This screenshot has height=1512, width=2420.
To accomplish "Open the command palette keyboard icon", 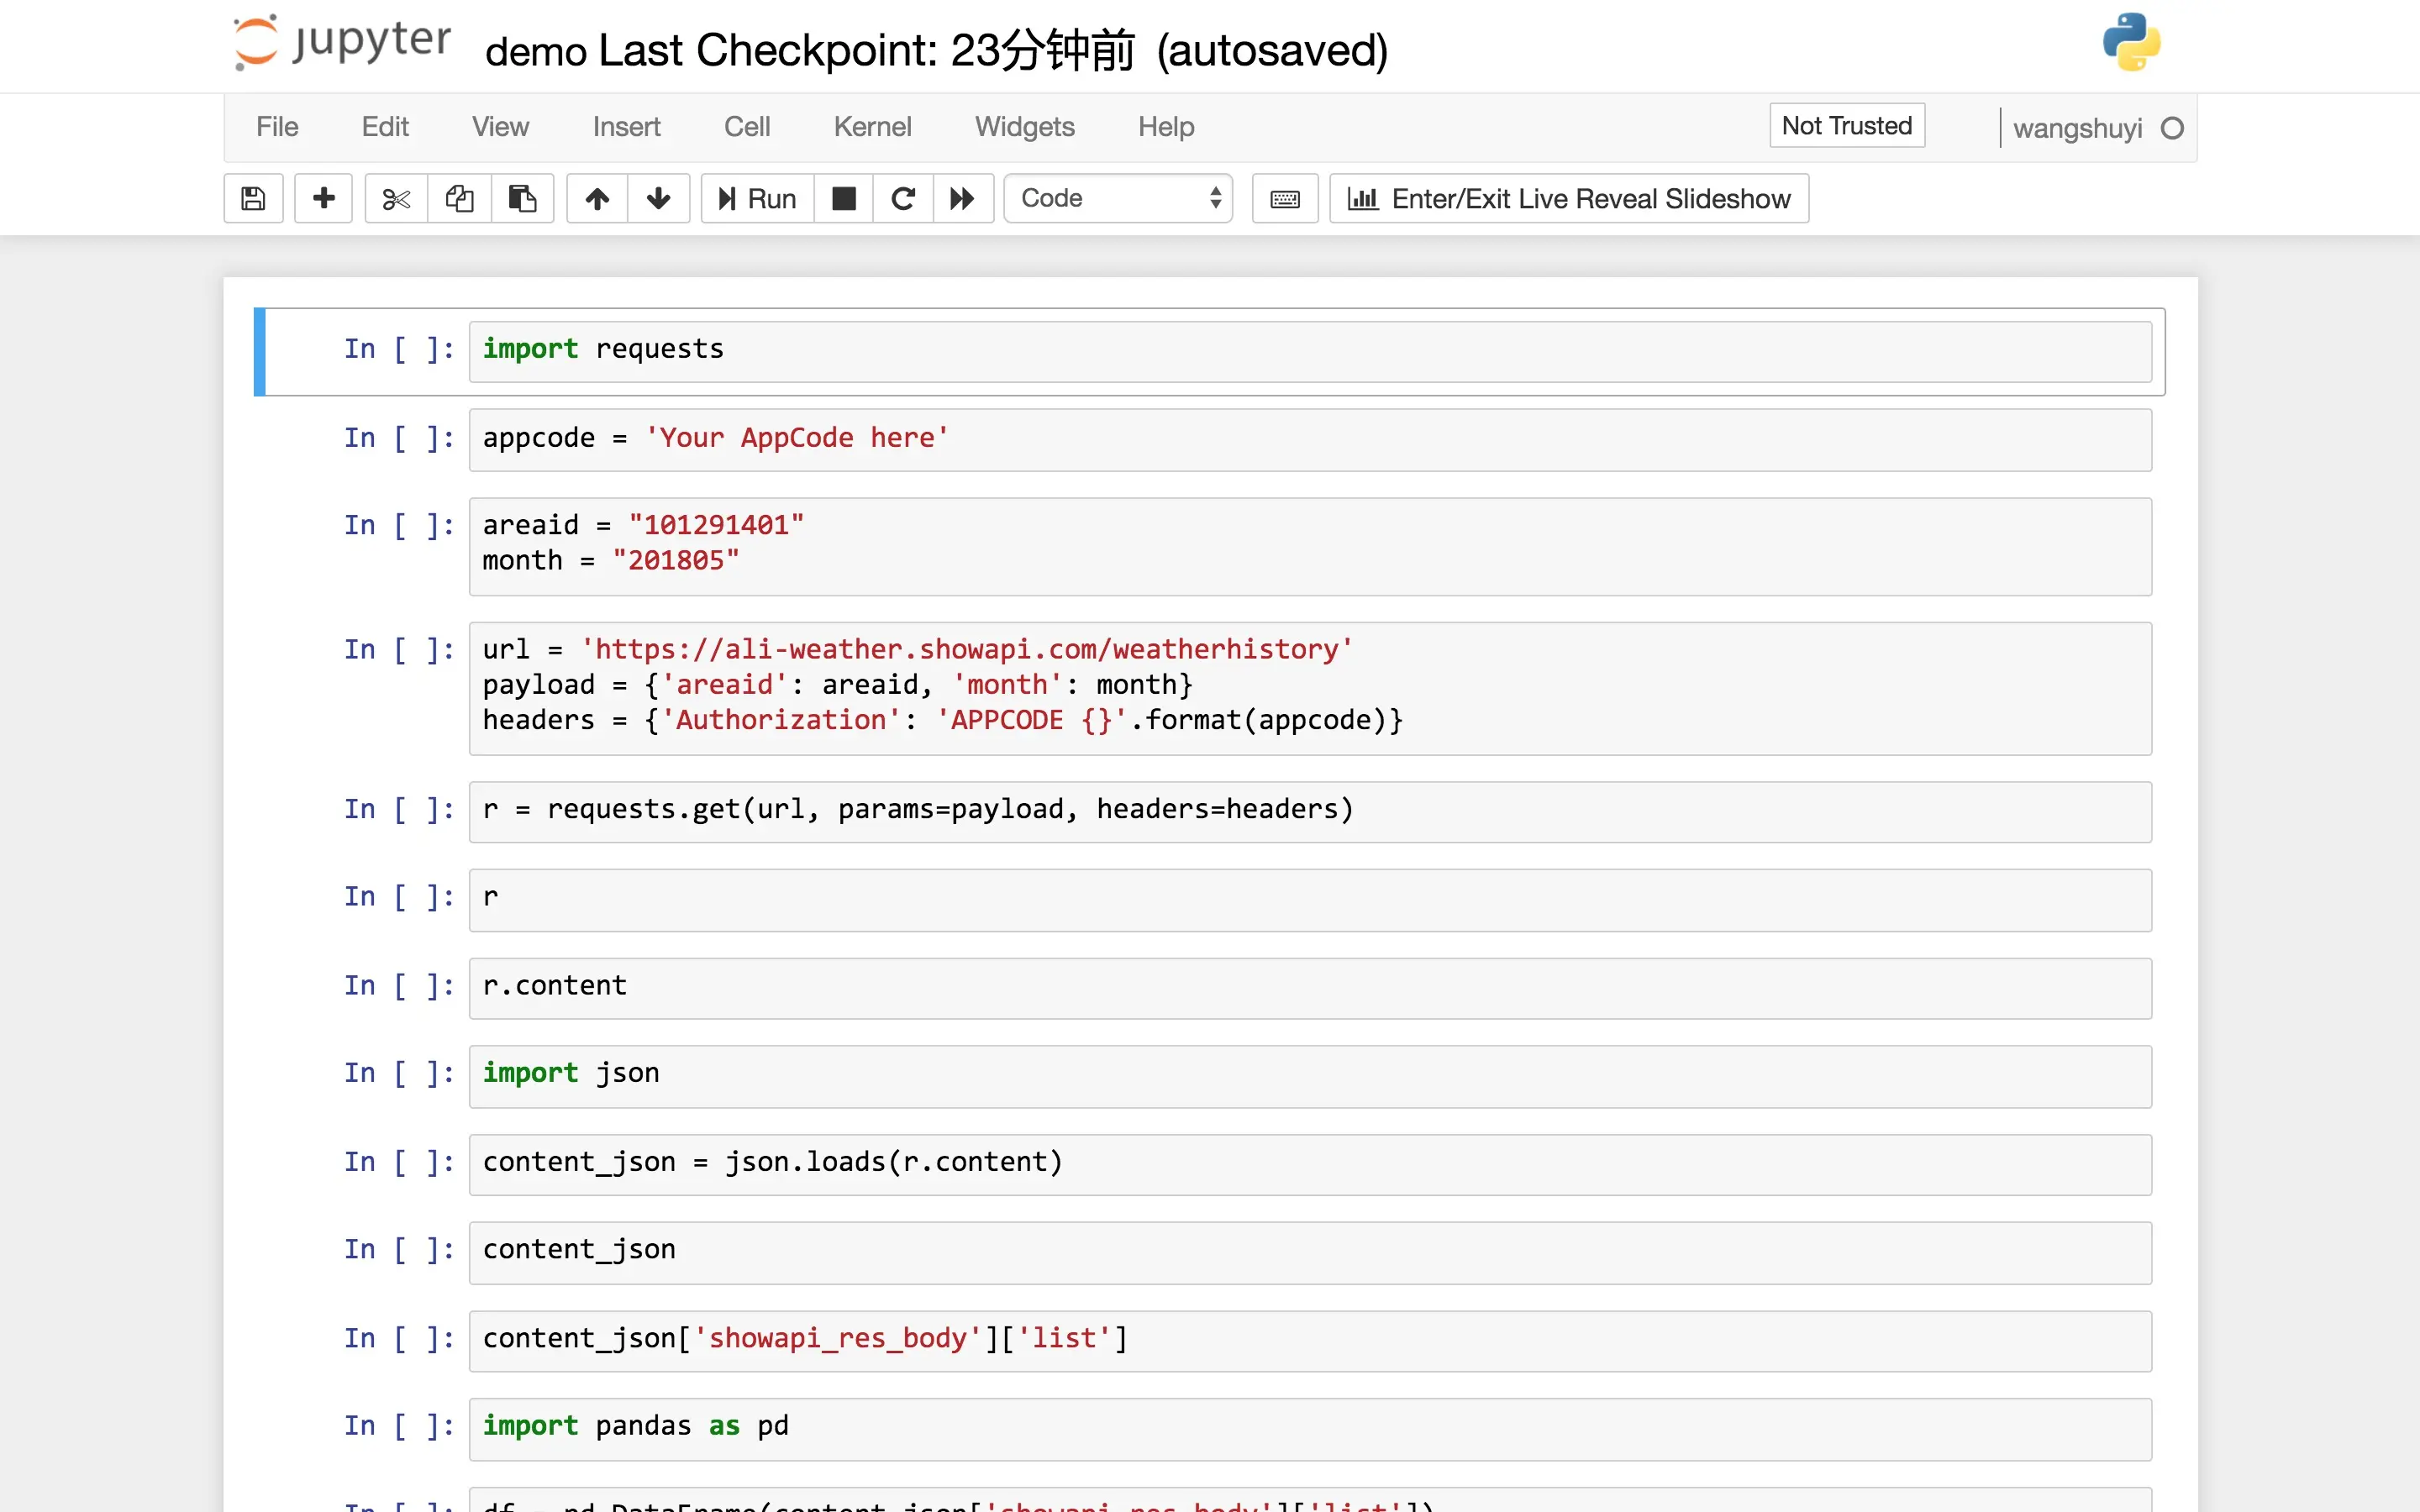I will (x=1285, y=198).
